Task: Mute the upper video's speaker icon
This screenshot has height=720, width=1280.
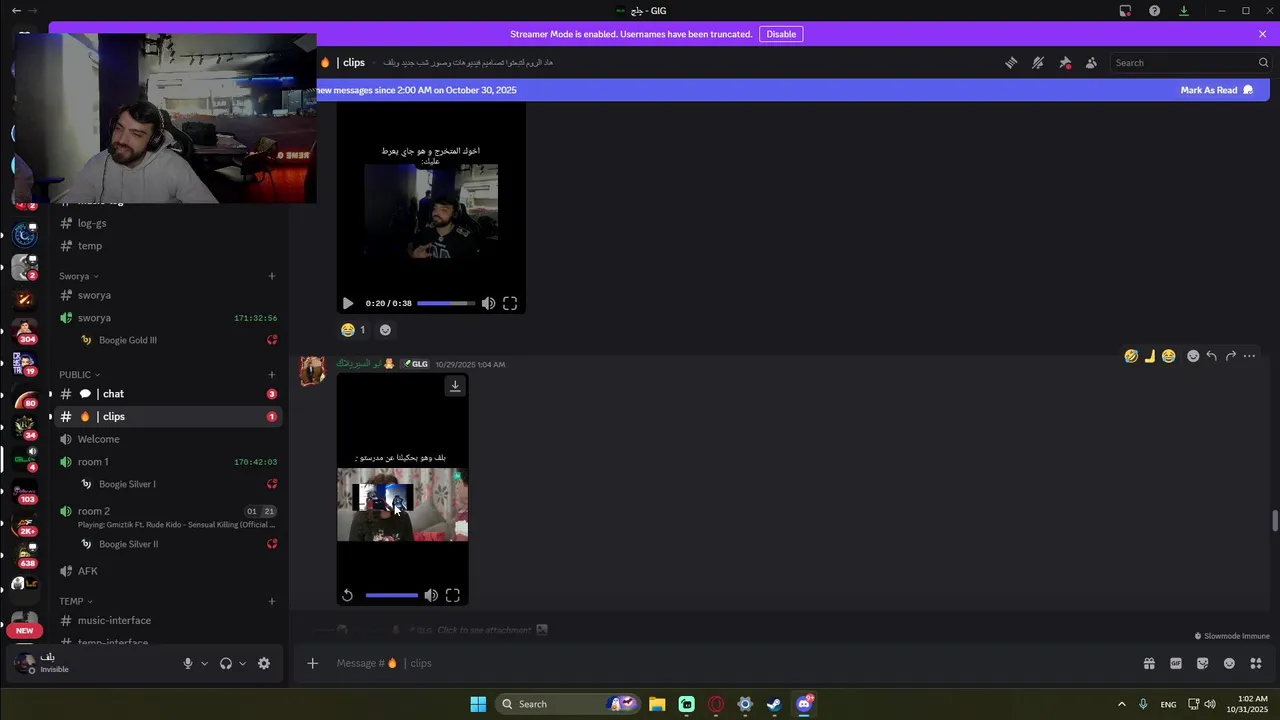Action: [x=488, y=303]
